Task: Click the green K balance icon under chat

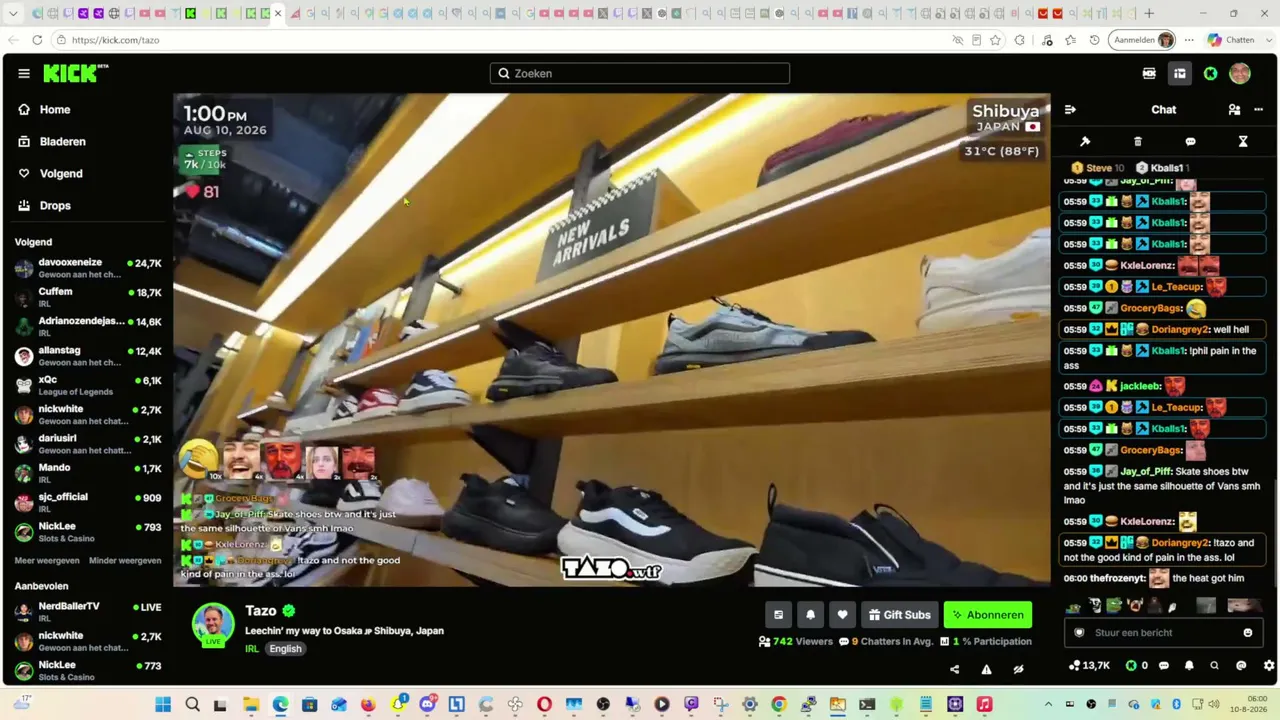Action: (x=1131, y=665)
